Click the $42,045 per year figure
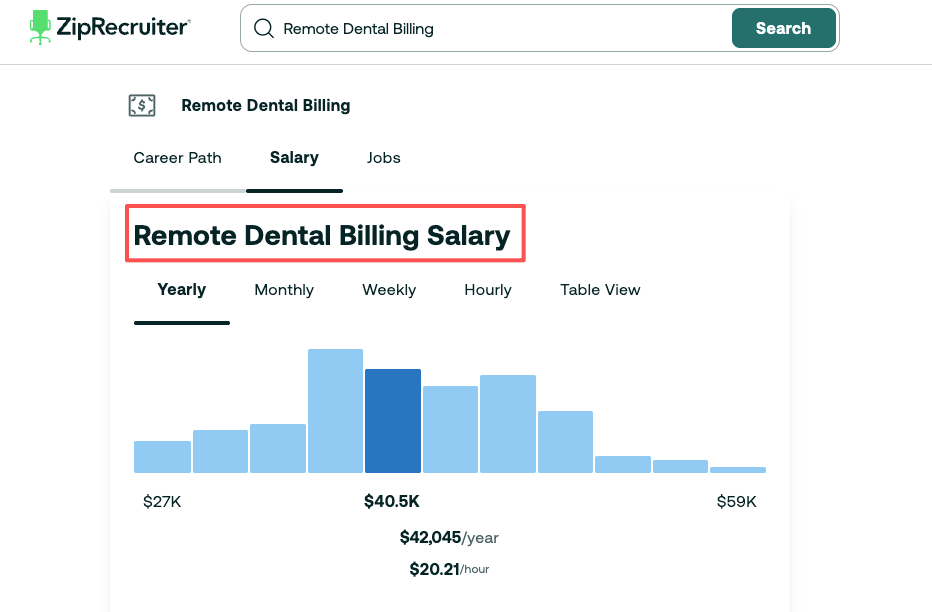 pyautogui.click(x=449, y=537)
